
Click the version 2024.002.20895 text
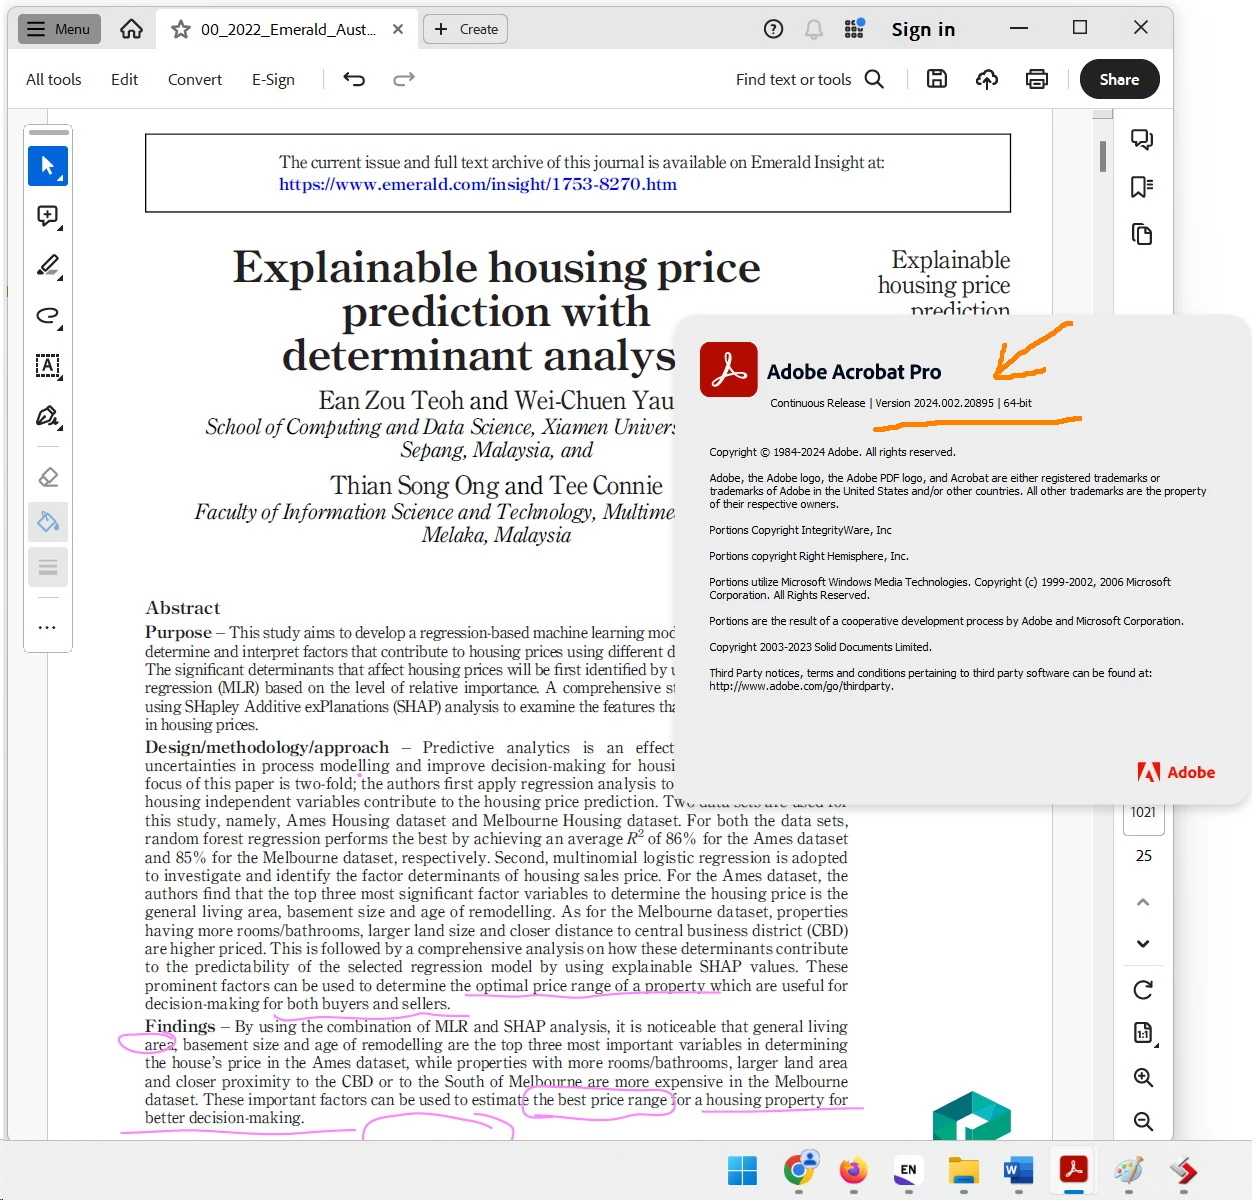934,403
